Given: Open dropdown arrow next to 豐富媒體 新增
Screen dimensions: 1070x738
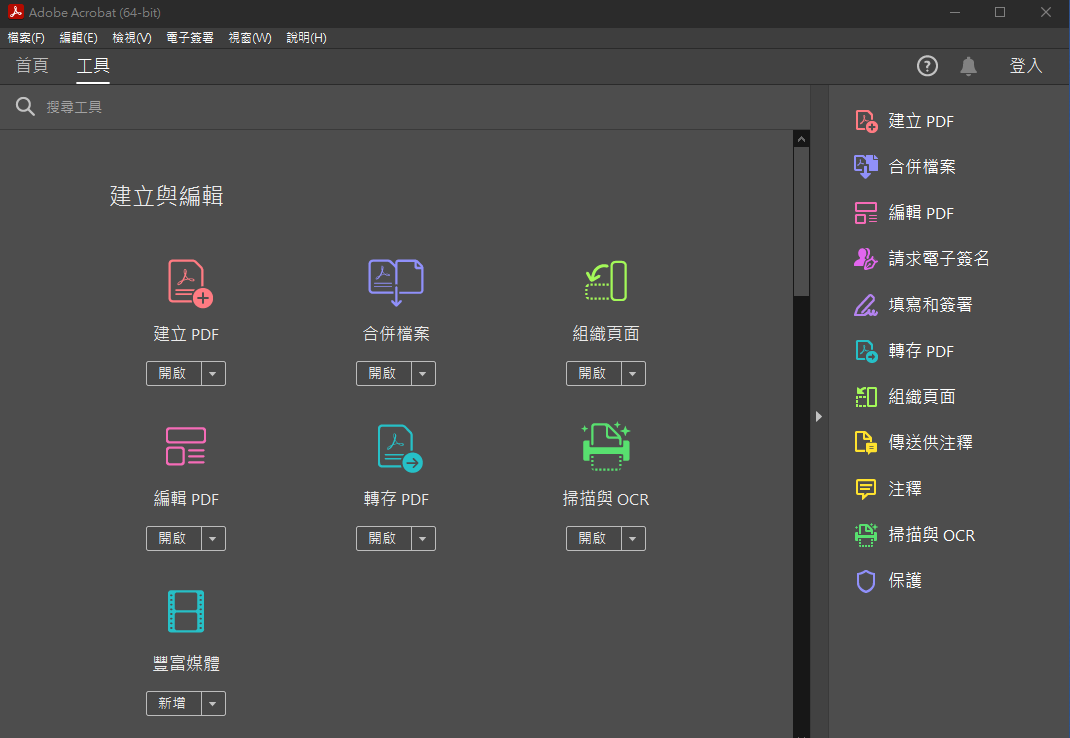Looking at the screenshot, I should [x=214, y=704].
